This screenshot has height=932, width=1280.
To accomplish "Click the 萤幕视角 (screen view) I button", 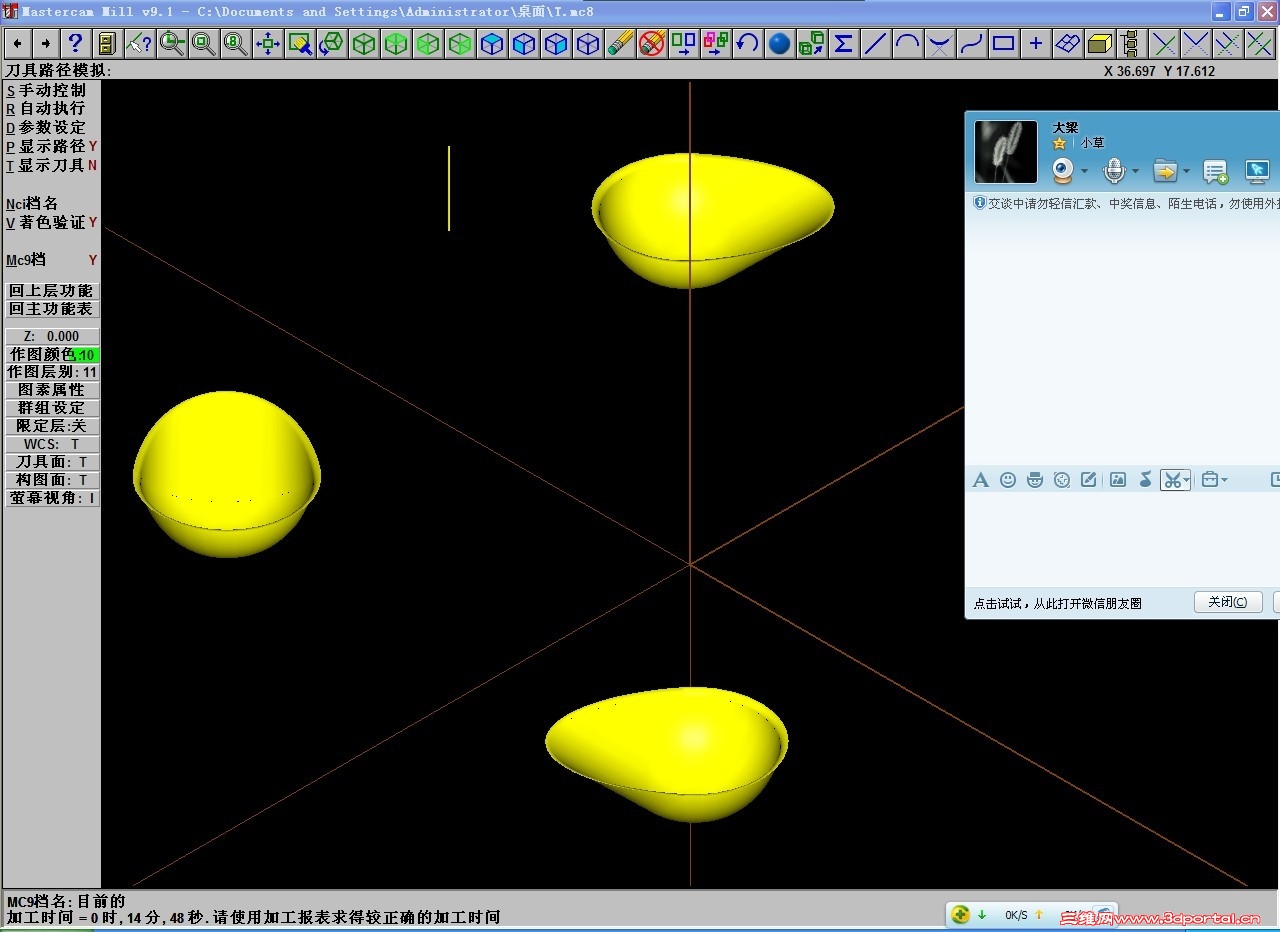I will tap(52, 498).
